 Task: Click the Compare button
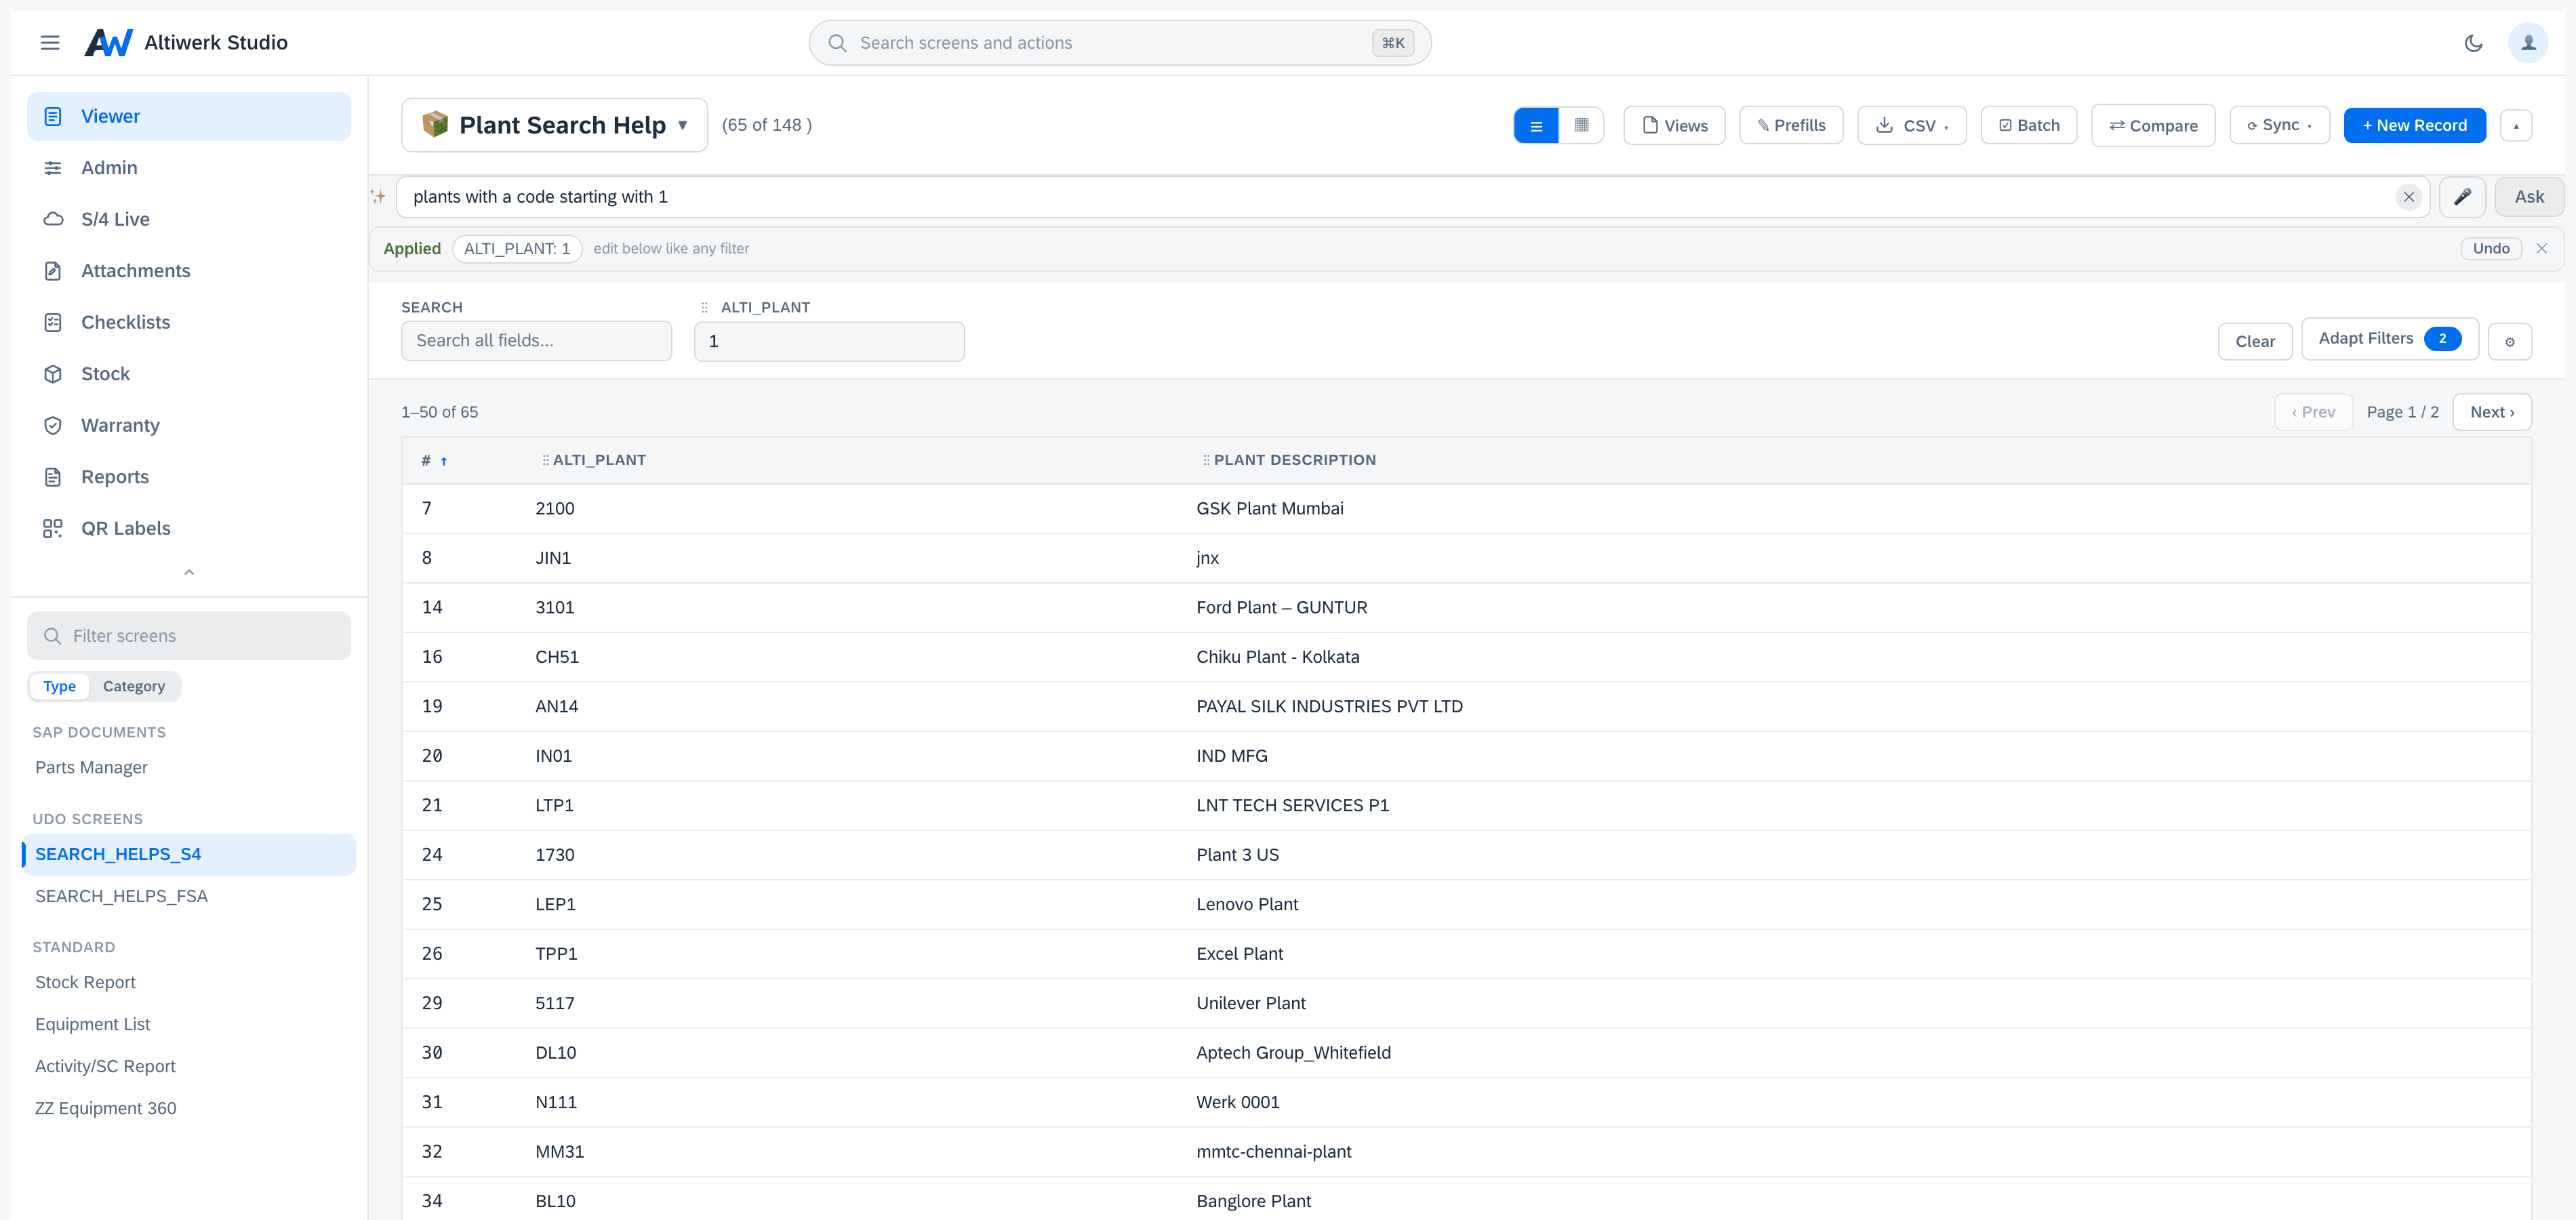(2153, 126)
